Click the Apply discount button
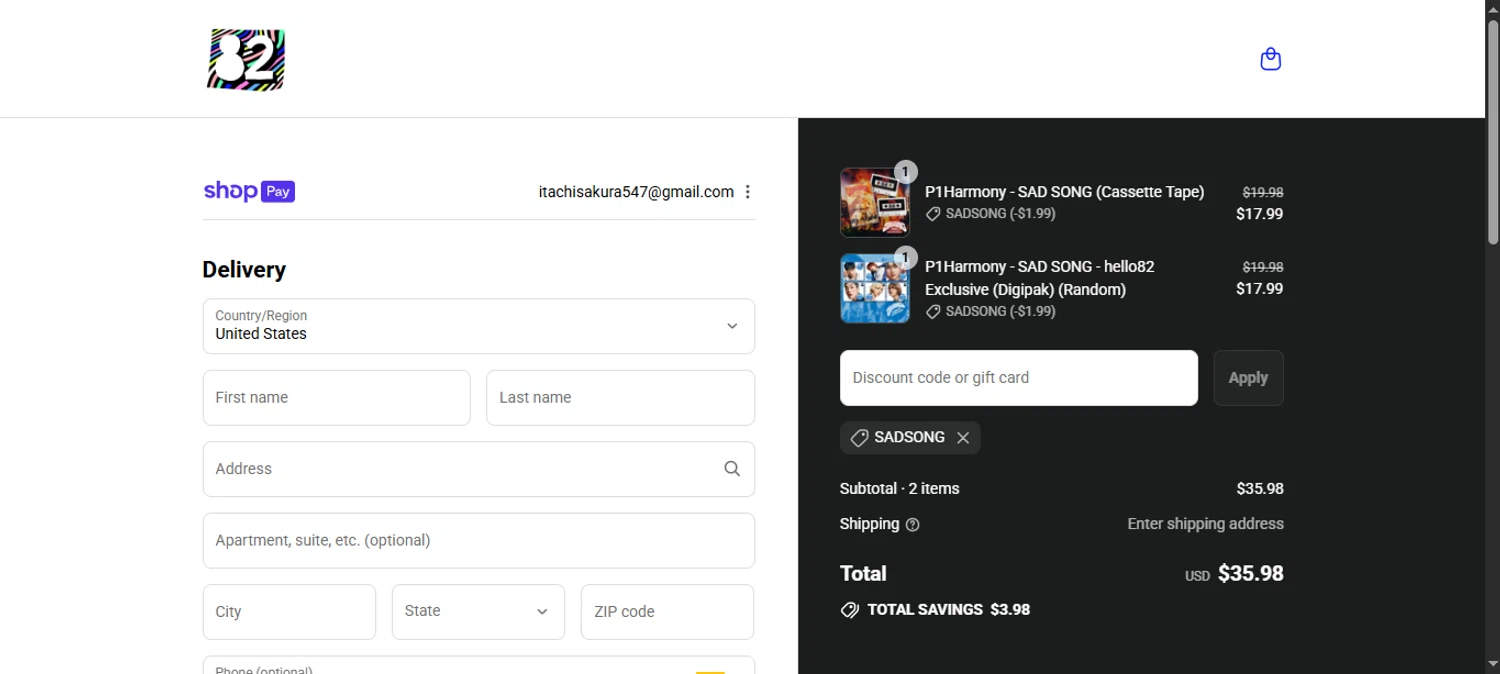This screenshot has width=1500, height=674. (1248, 378)
